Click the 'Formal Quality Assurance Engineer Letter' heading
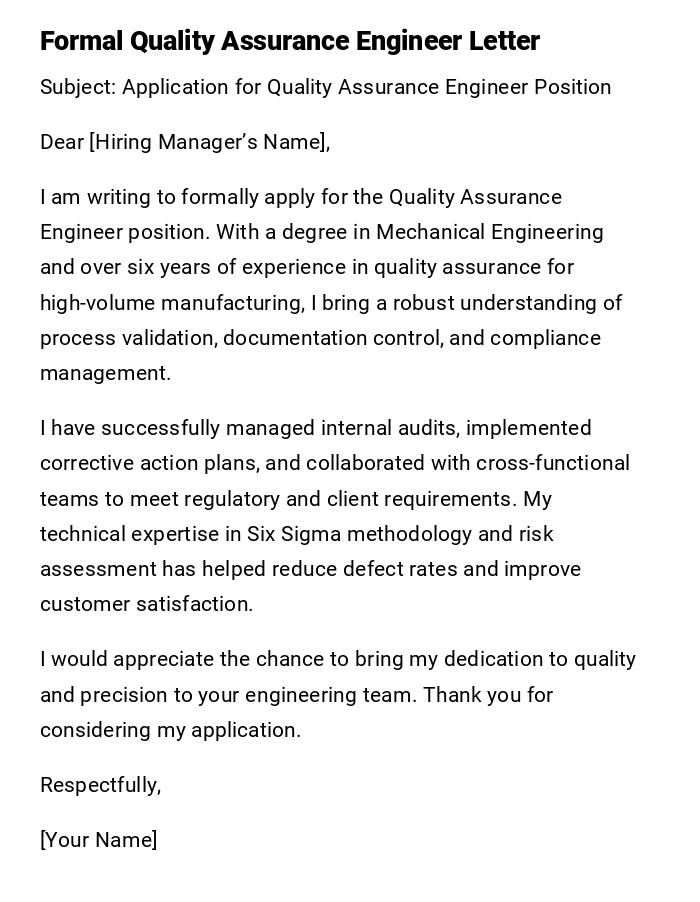 290,41
